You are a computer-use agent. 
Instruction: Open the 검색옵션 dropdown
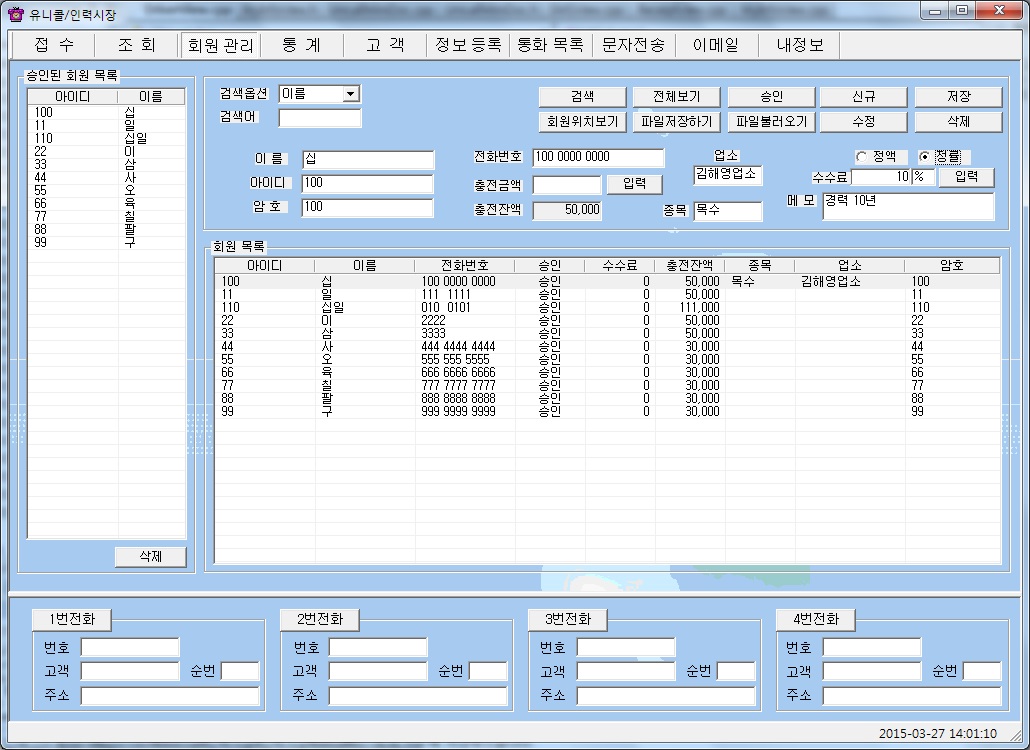pyautogui.click(x=350, y=94)
